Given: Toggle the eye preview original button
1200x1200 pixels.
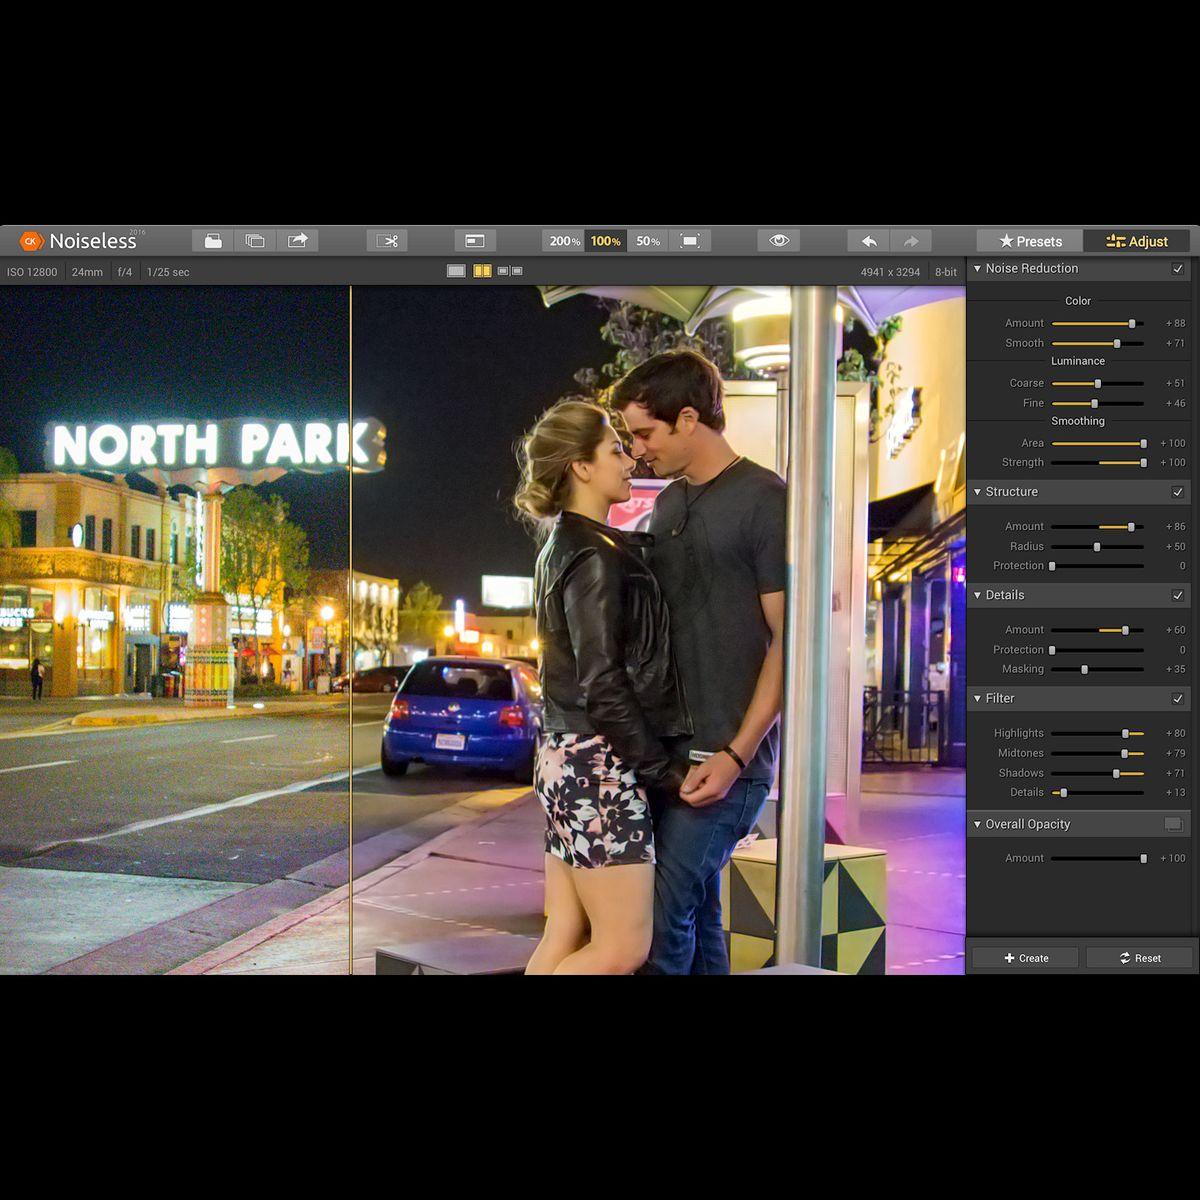Looking at the screenshot, I should point(780,241).
